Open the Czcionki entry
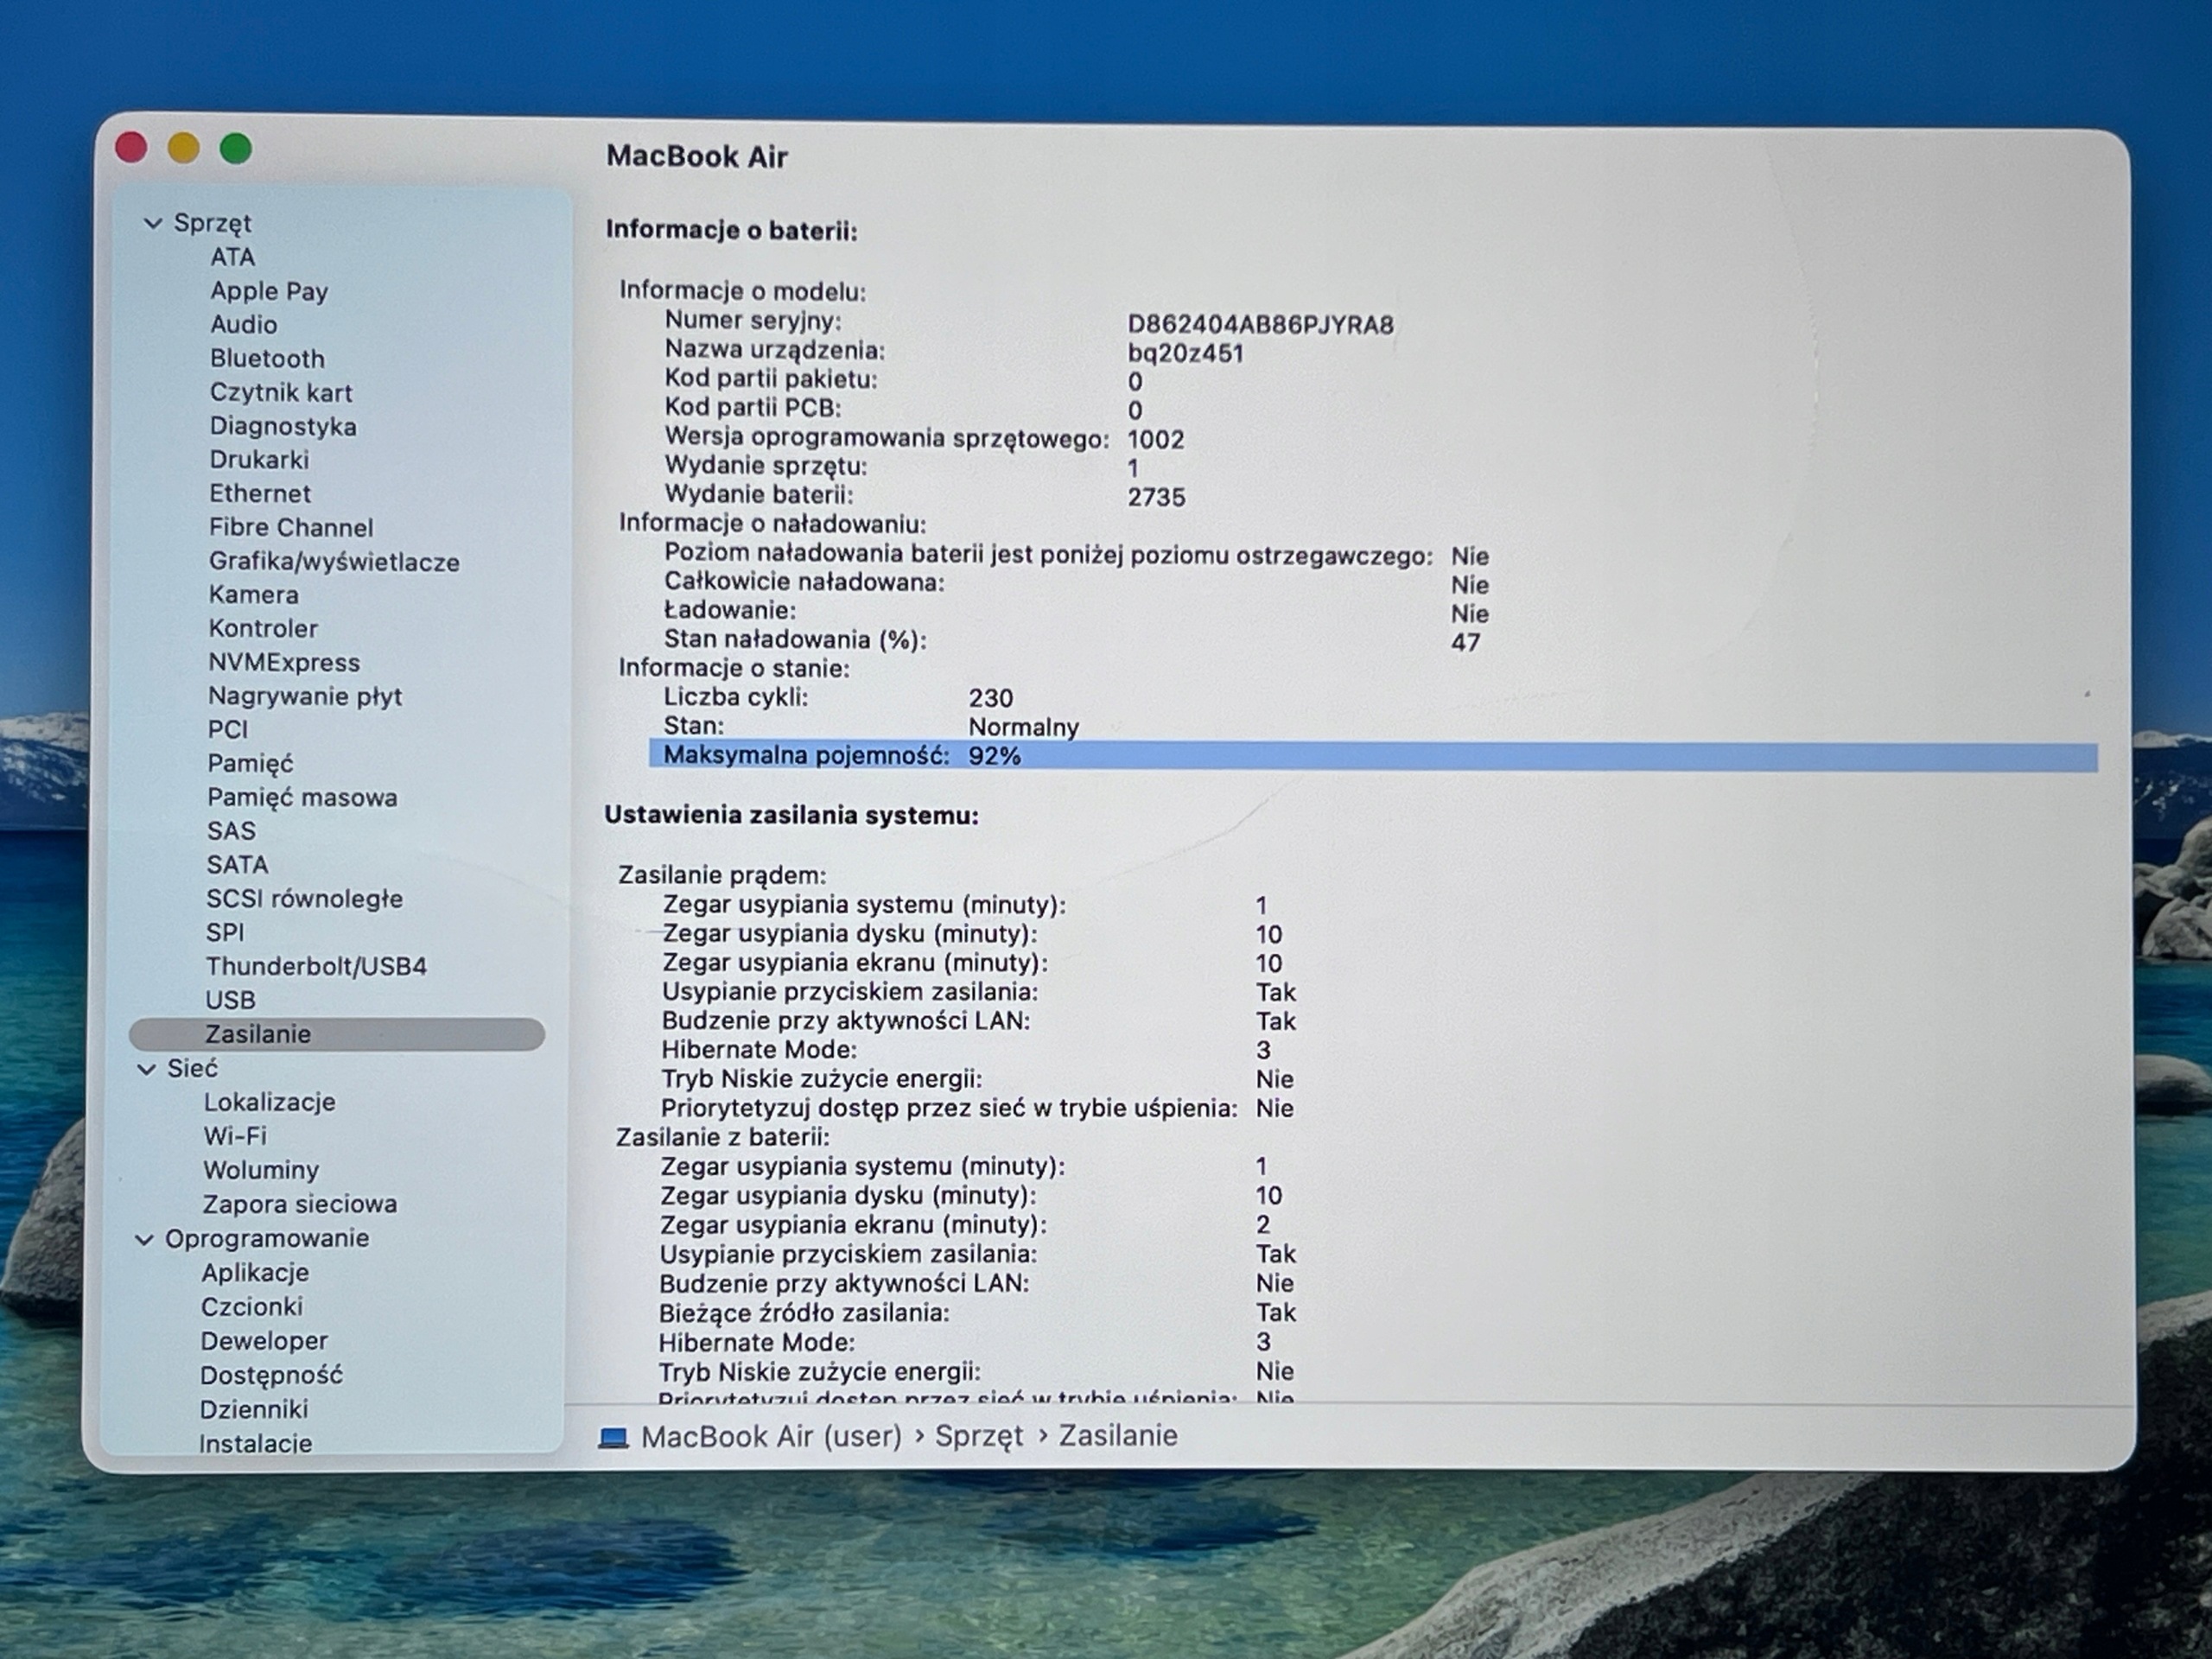Viewport: 2212px width, 1659px height. (x=252, y=1307)
